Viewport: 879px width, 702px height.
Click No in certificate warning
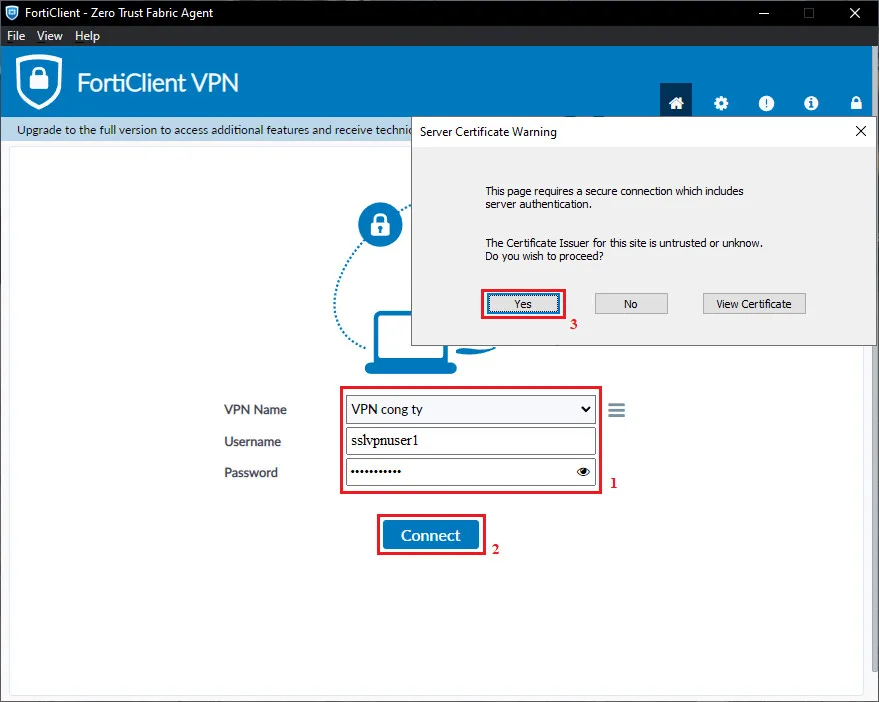click(x=631, y=304)
